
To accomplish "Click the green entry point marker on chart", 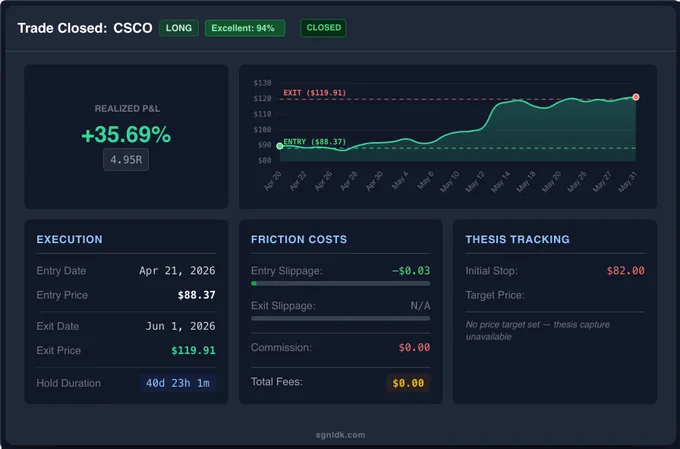I will [x=280, y=146].
